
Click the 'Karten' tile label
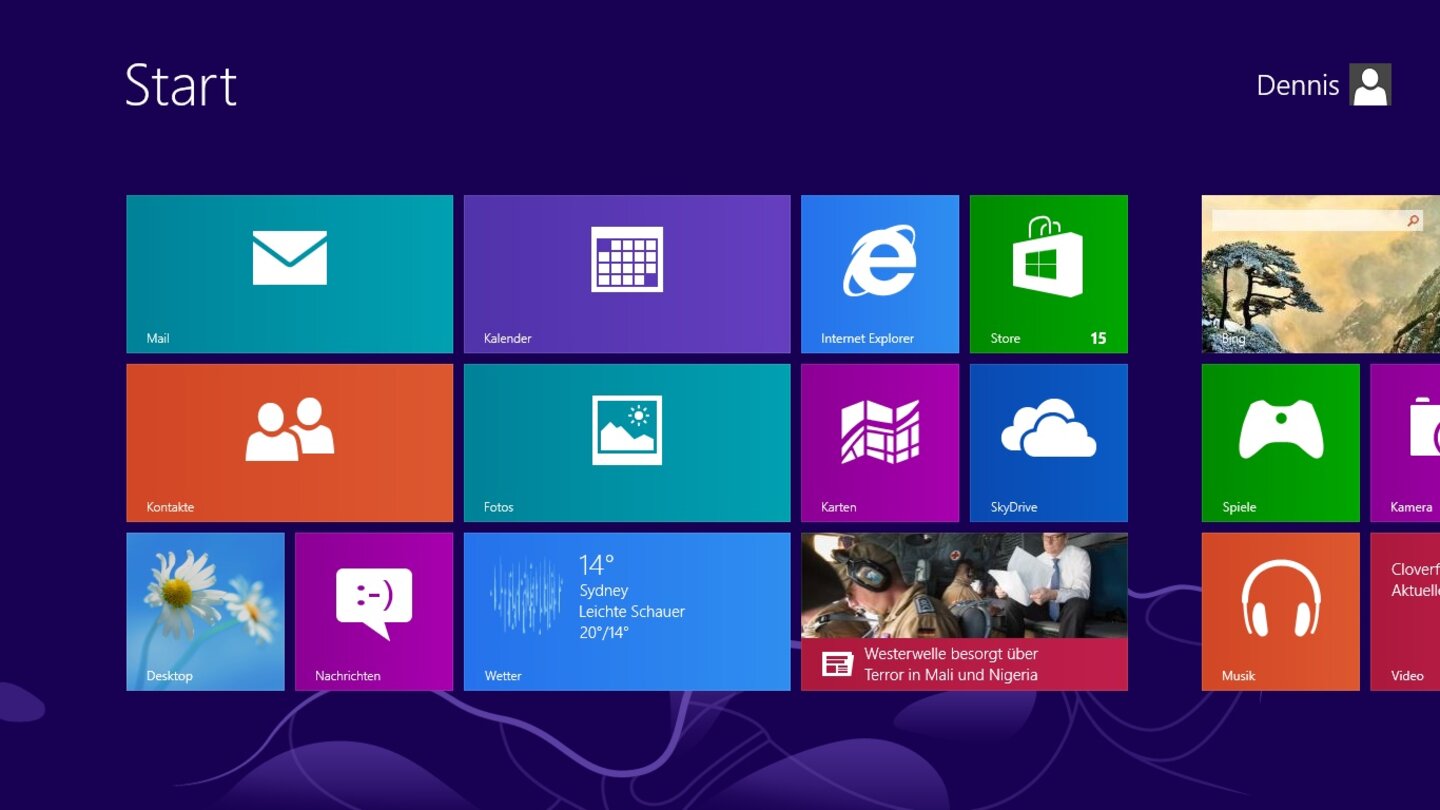tap(838, 507)
